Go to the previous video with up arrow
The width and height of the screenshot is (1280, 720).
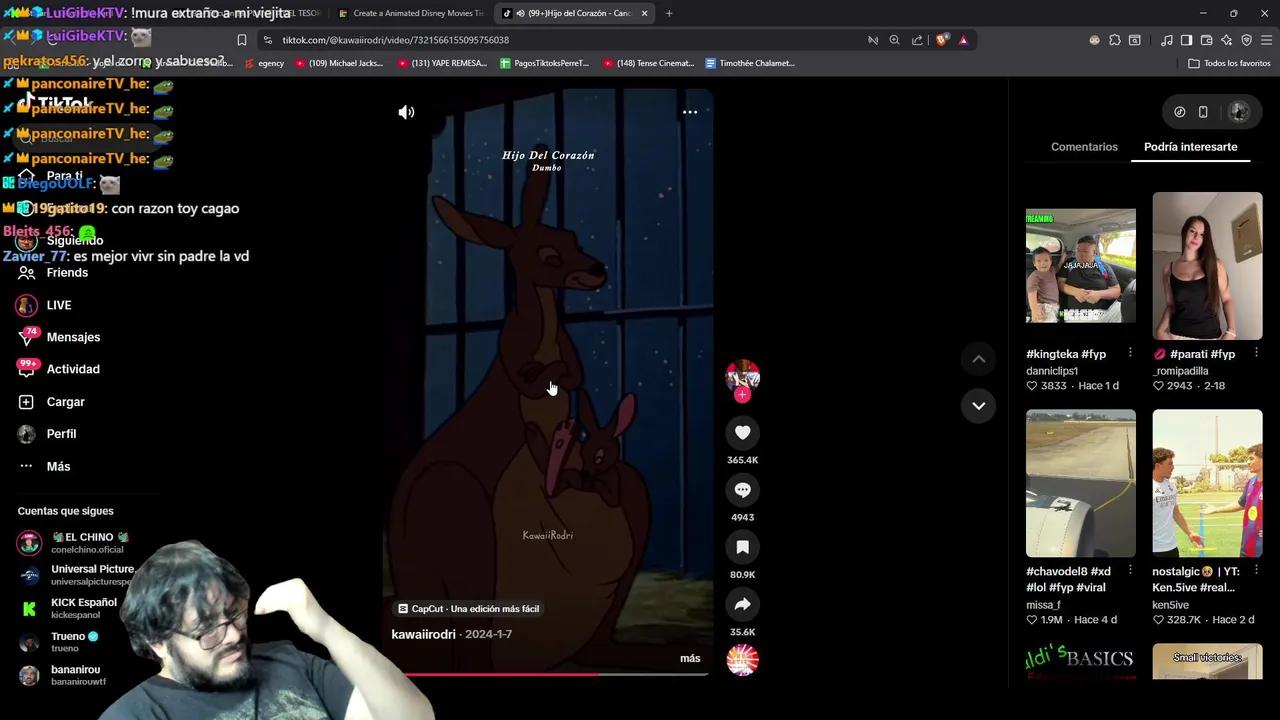tap(979, 359)
